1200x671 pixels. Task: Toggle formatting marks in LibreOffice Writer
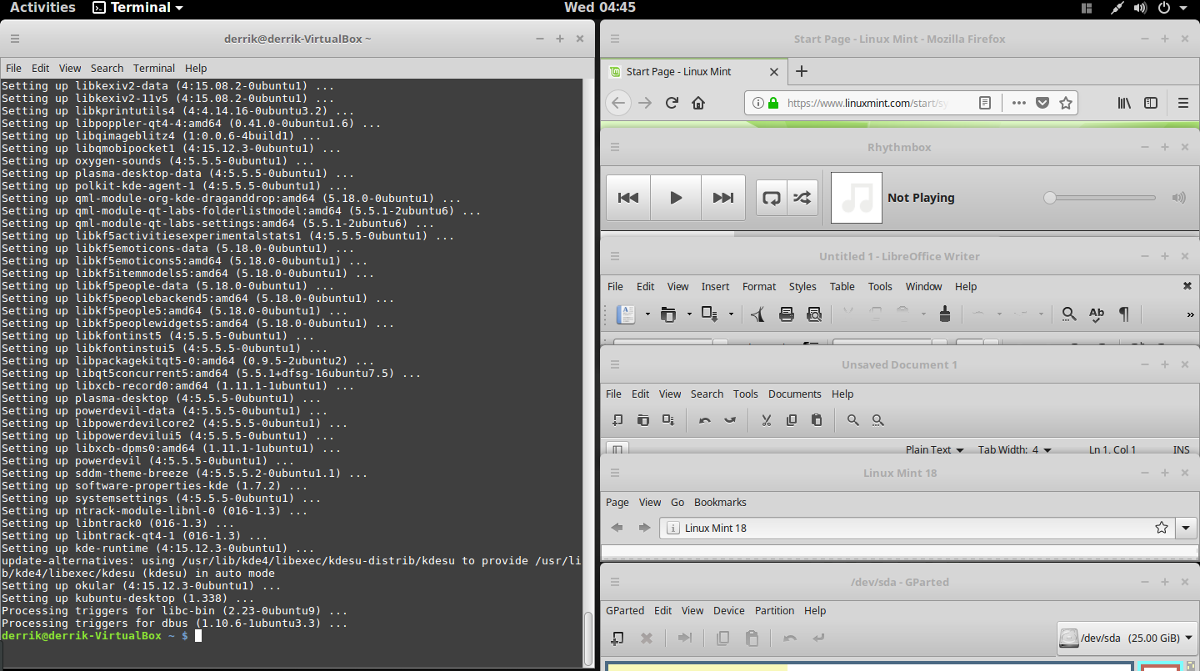click(x=1122, y=314)
